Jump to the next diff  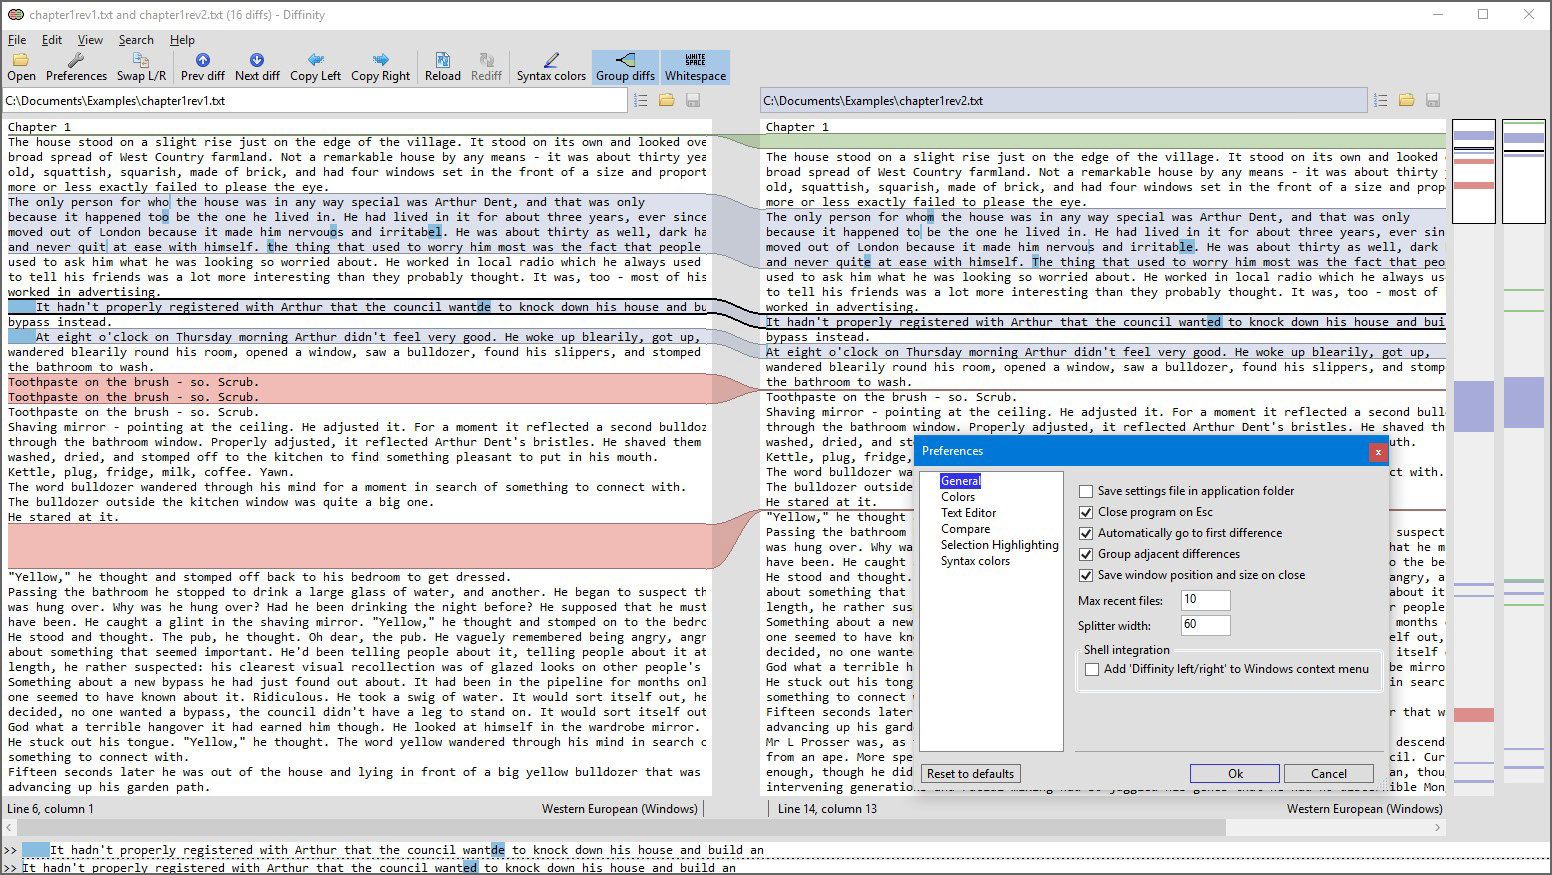256,66
